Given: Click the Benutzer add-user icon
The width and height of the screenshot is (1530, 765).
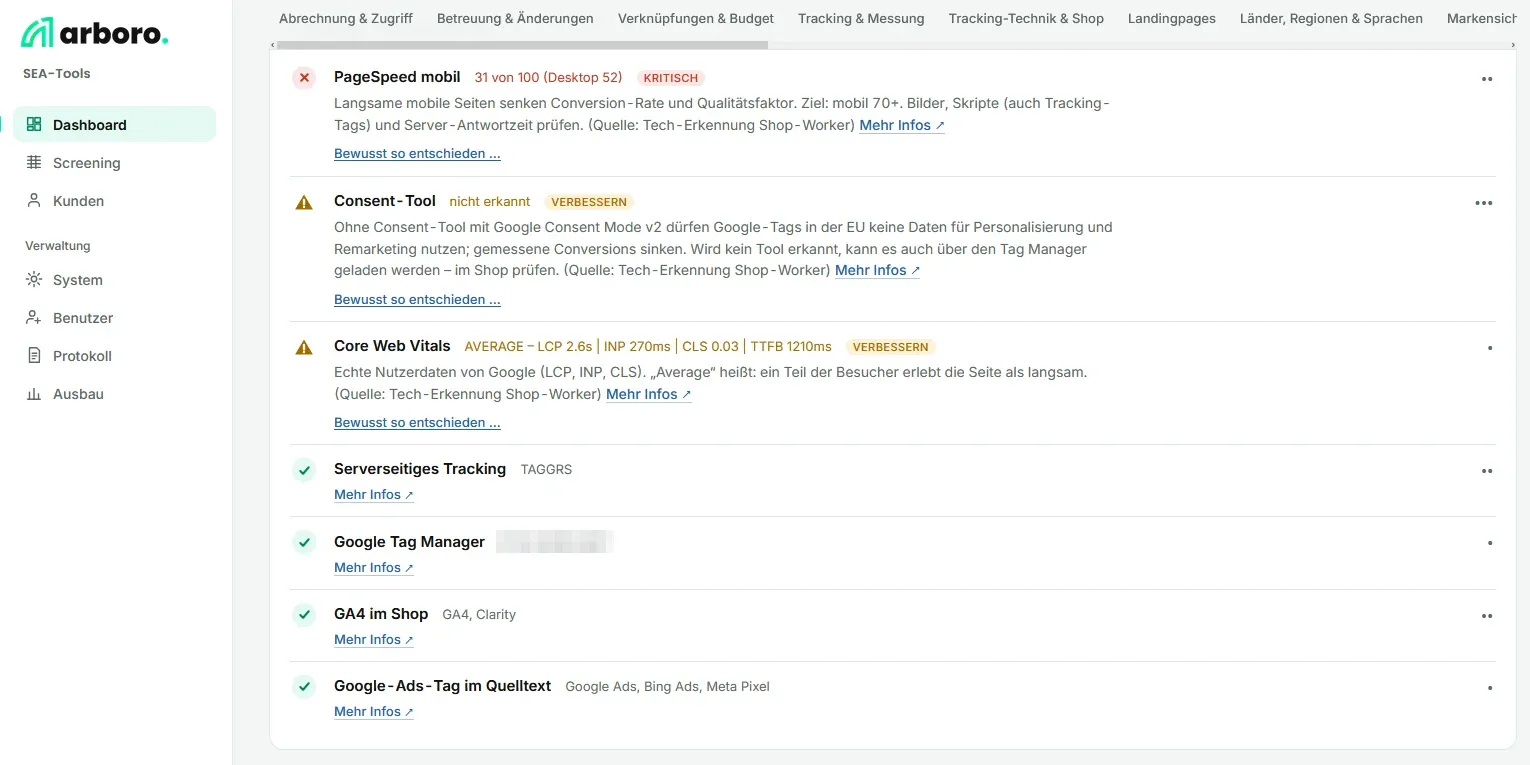Looking at the screenshot, I should [34, 318].
